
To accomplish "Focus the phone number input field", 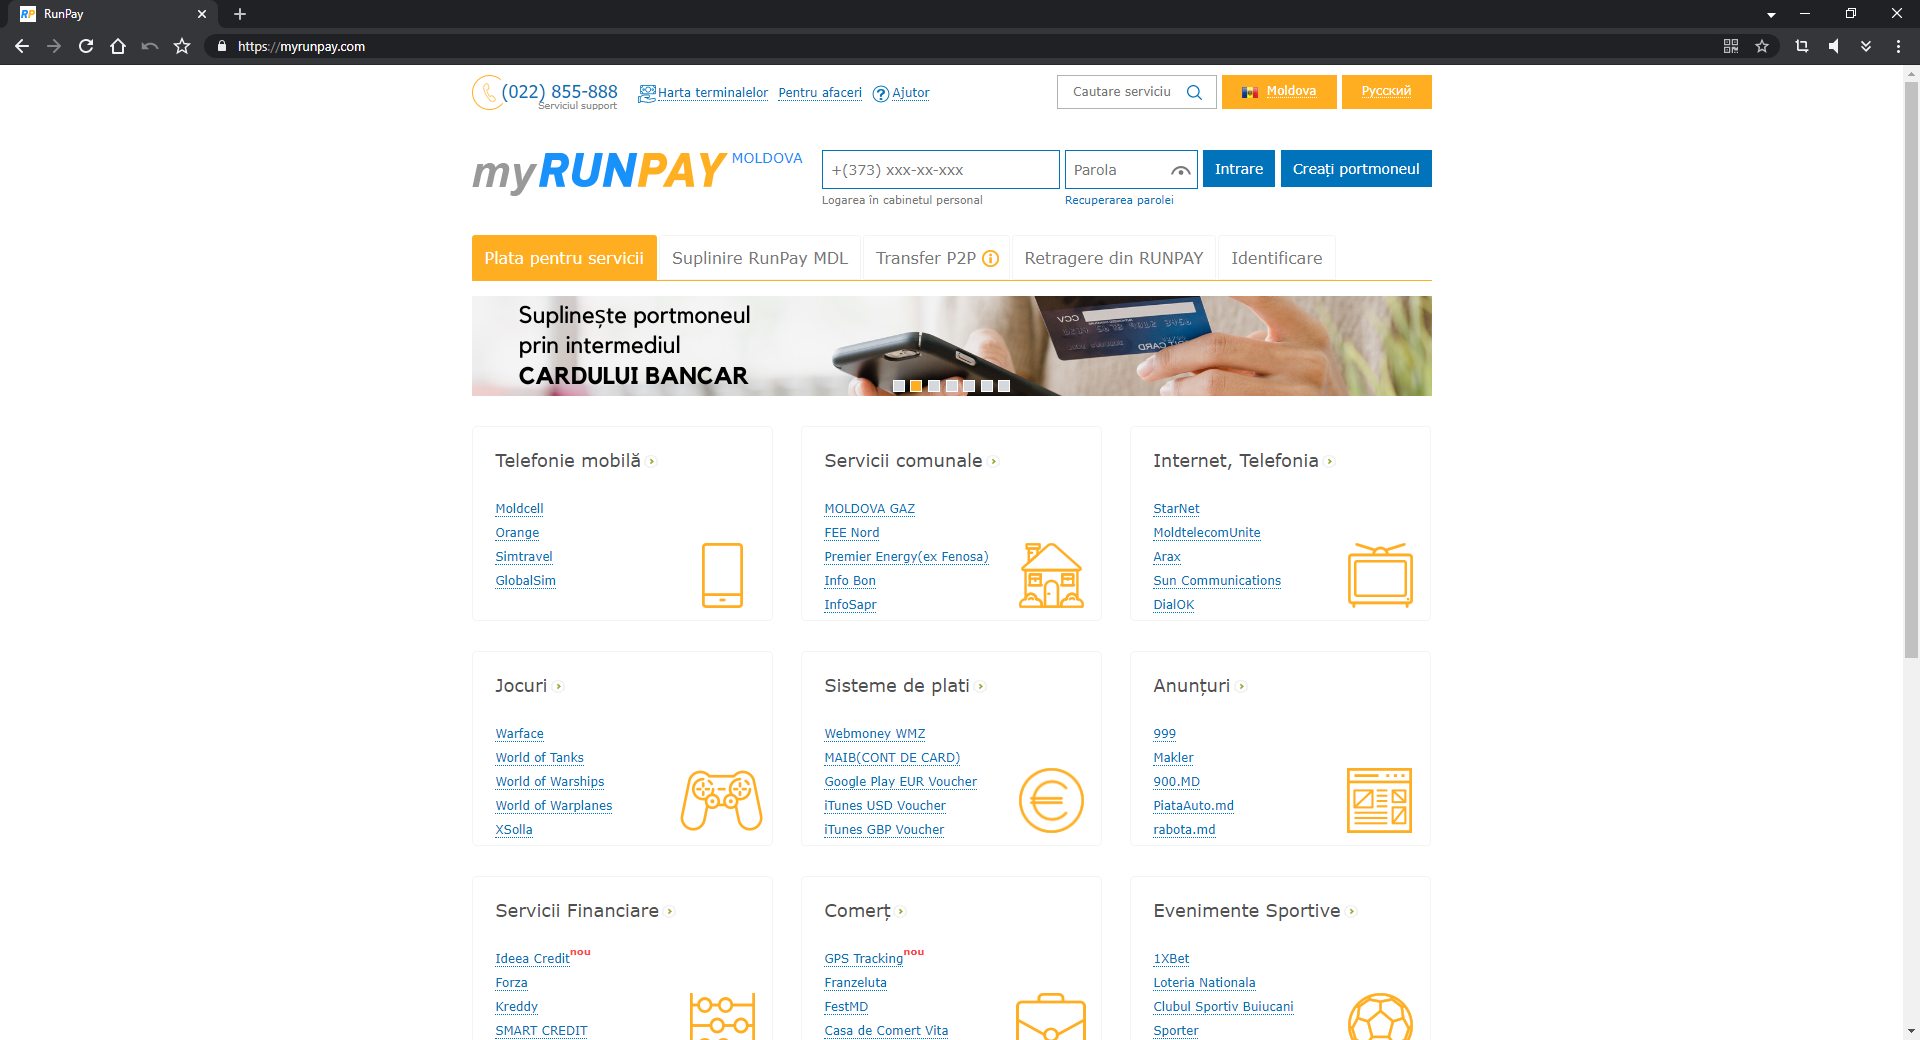I will [941, 170].
